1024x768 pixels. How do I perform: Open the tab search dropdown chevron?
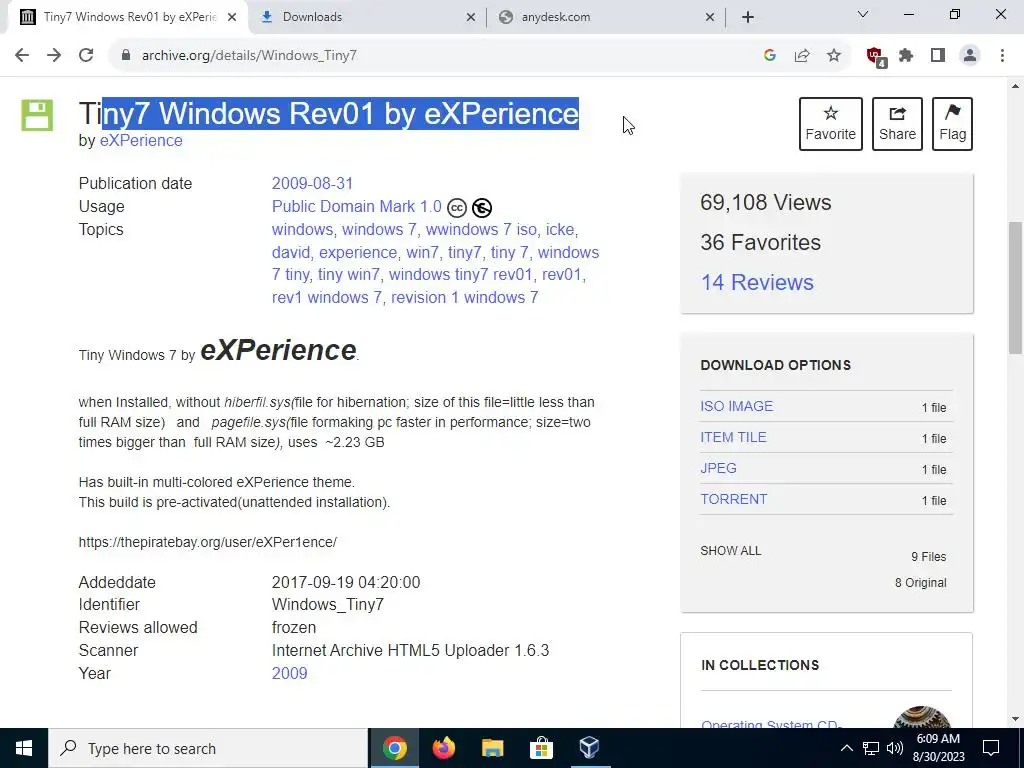[862, 14]
